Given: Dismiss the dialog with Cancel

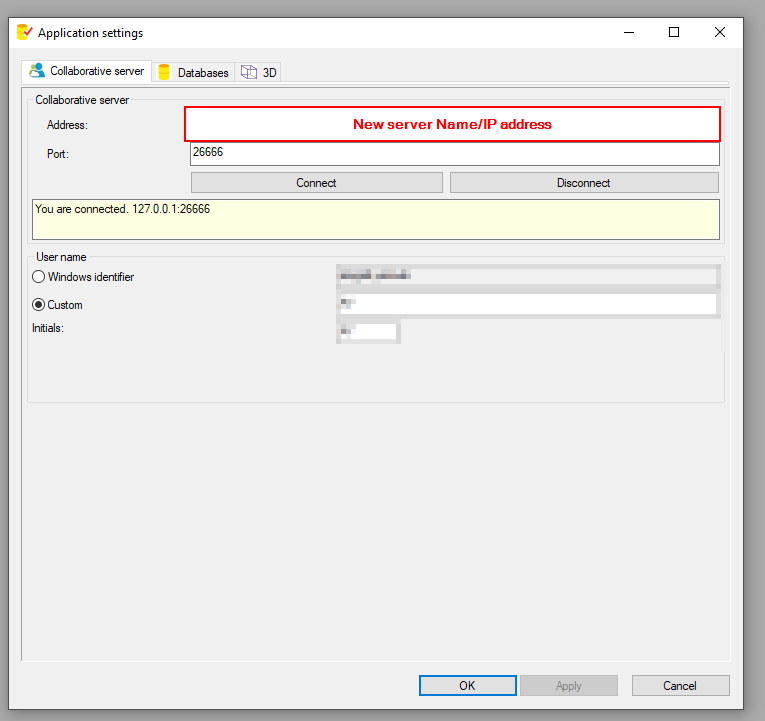Looking at the screenshot, I should 679,685.
